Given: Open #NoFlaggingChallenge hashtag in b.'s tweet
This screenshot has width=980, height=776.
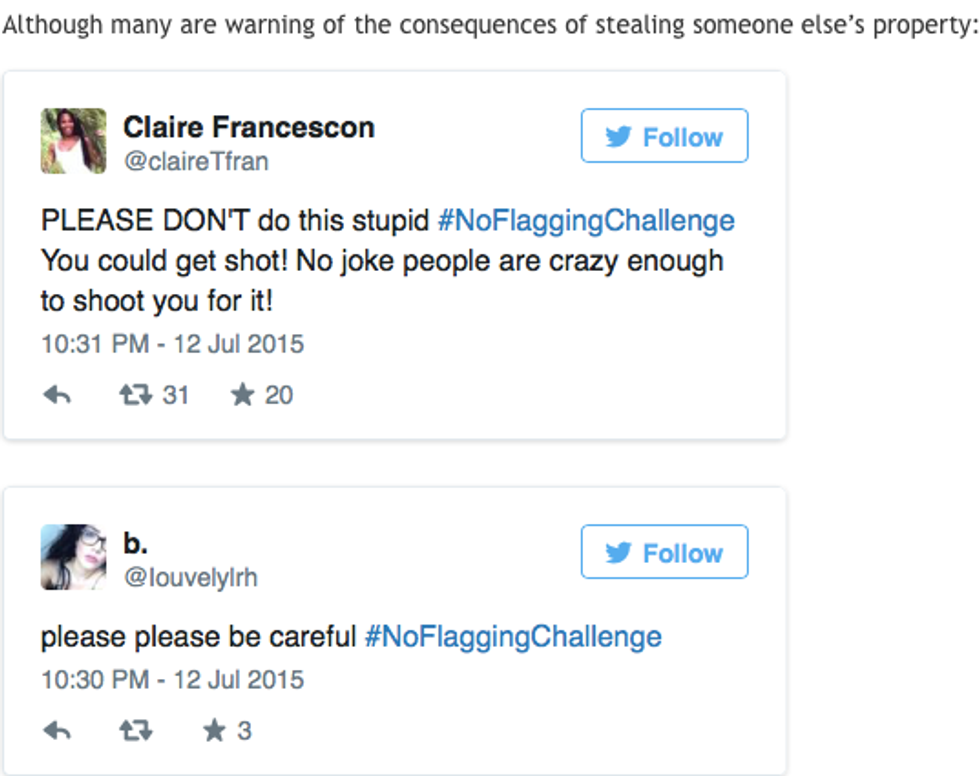Looking at the screenshot, I should (513, 637).
